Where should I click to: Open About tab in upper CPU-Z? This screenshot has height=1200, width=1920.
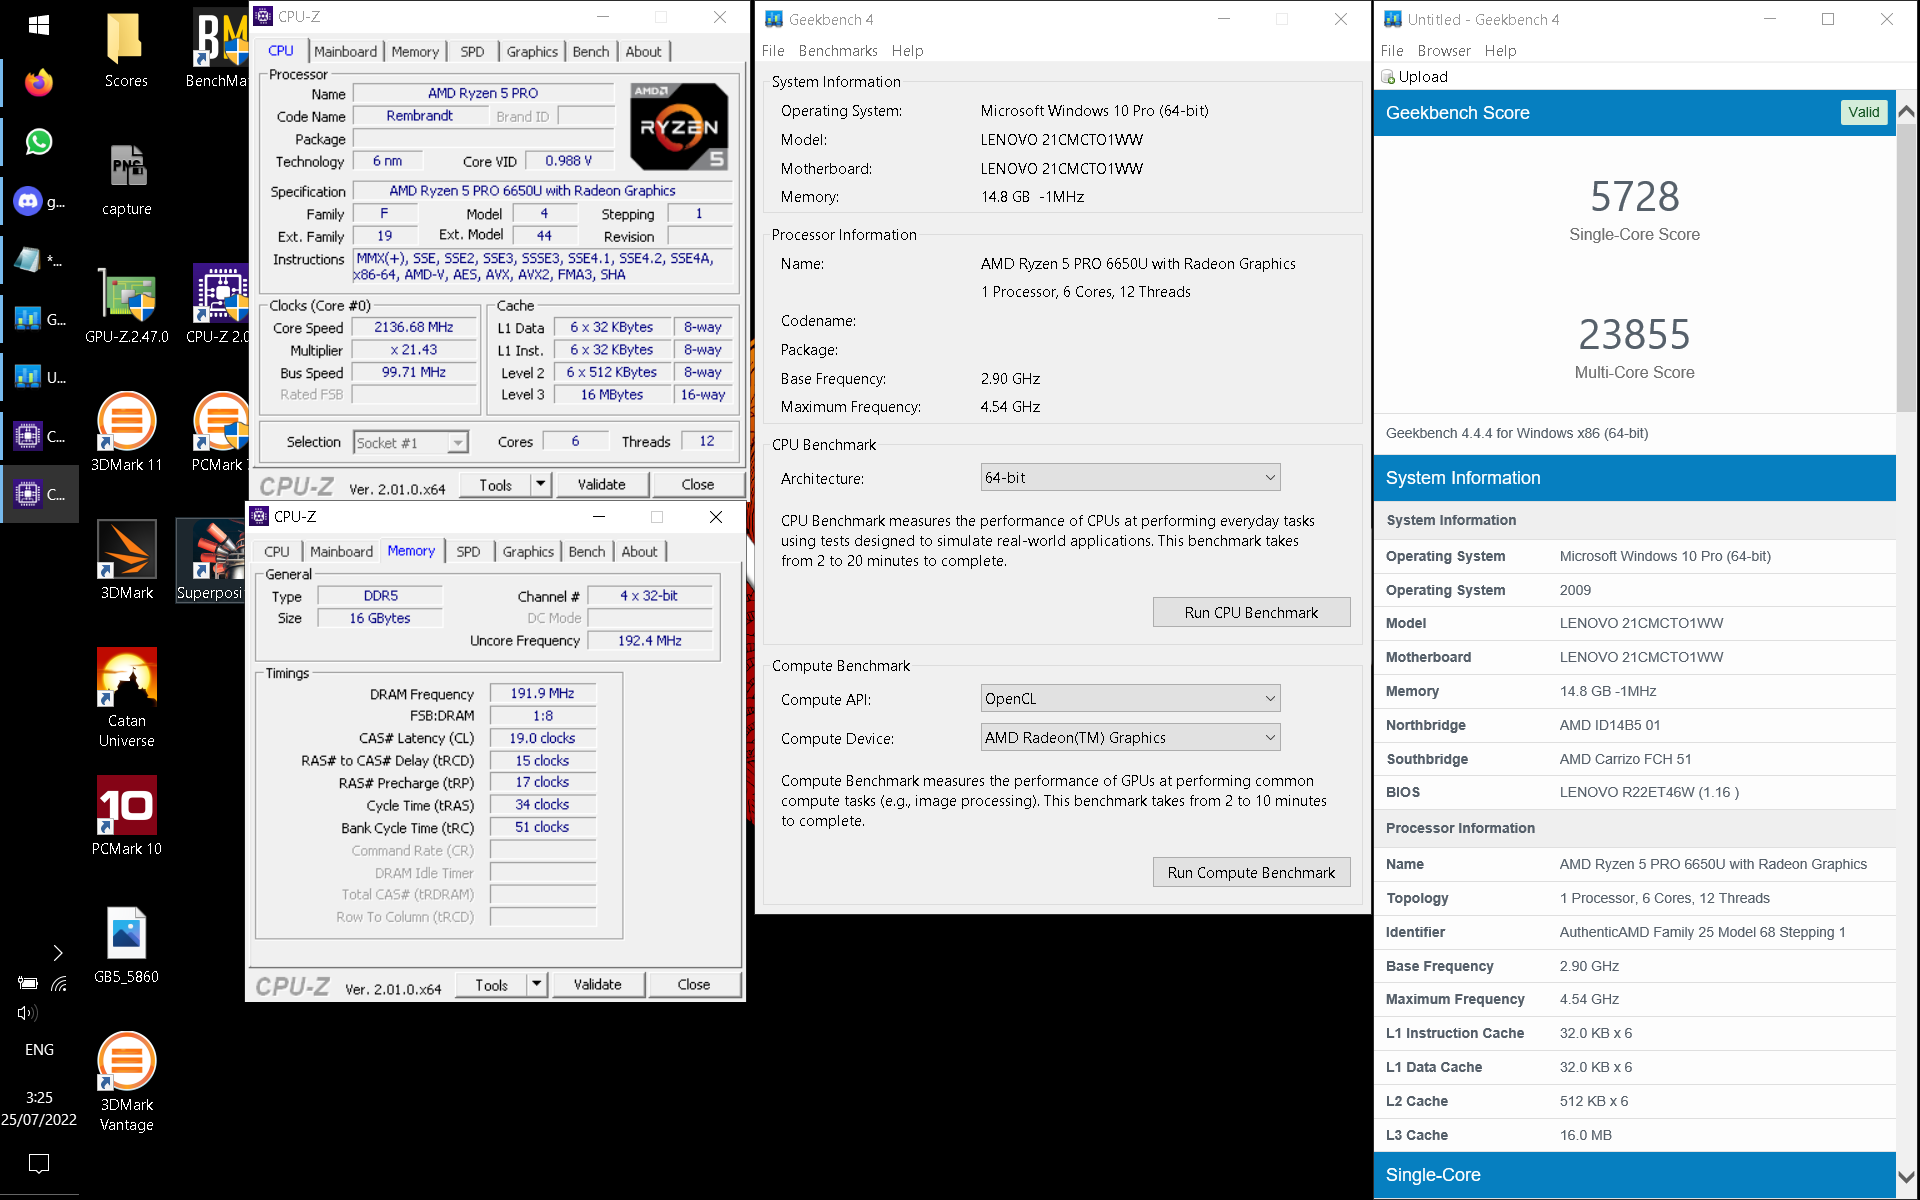coord(643,51)
